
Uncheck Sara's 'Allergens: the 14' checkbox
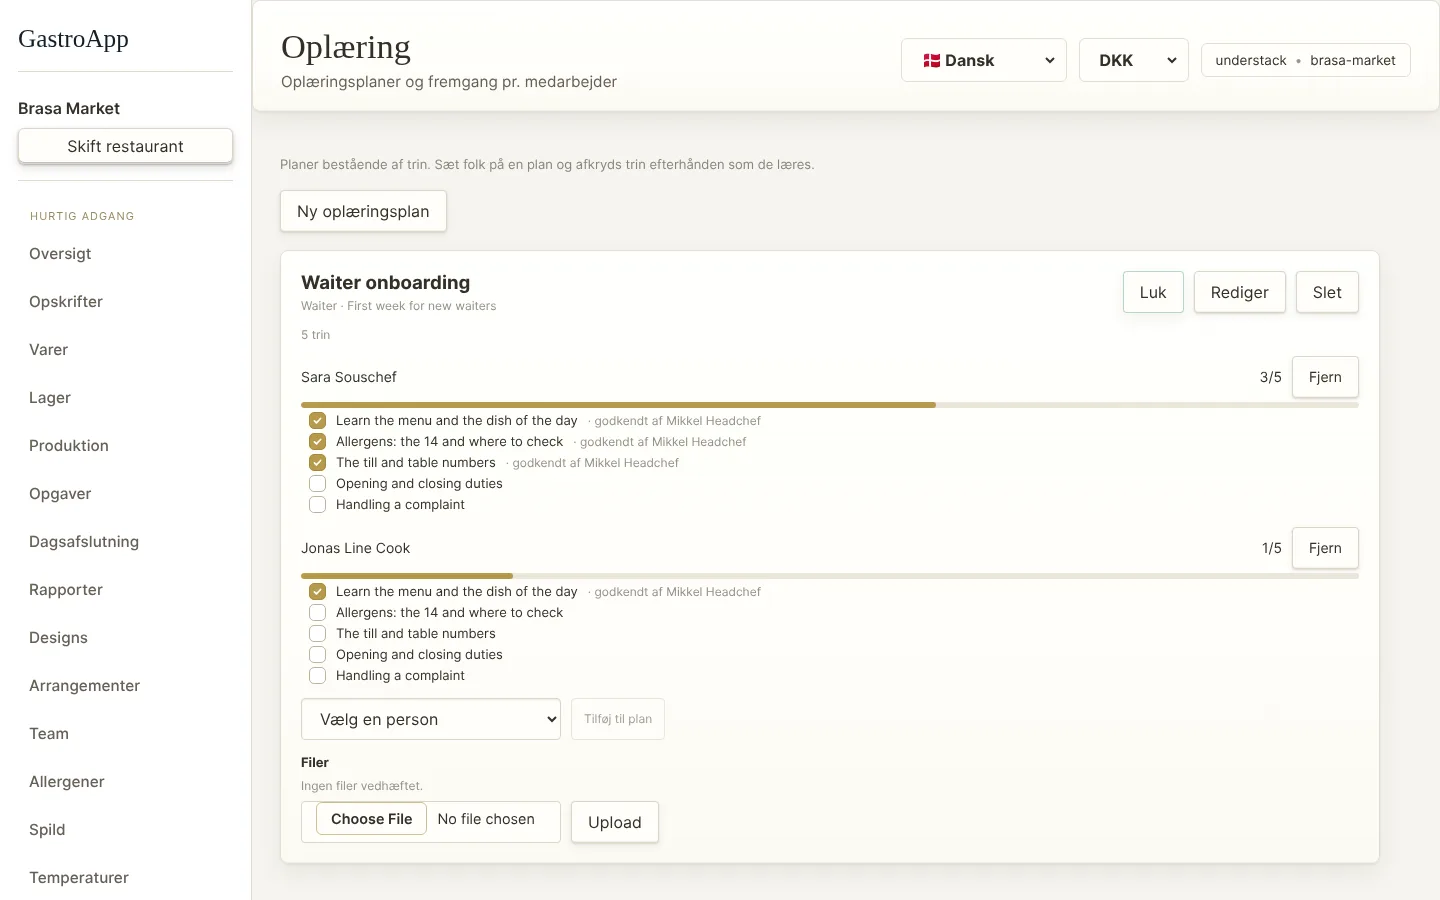[317, 442]
